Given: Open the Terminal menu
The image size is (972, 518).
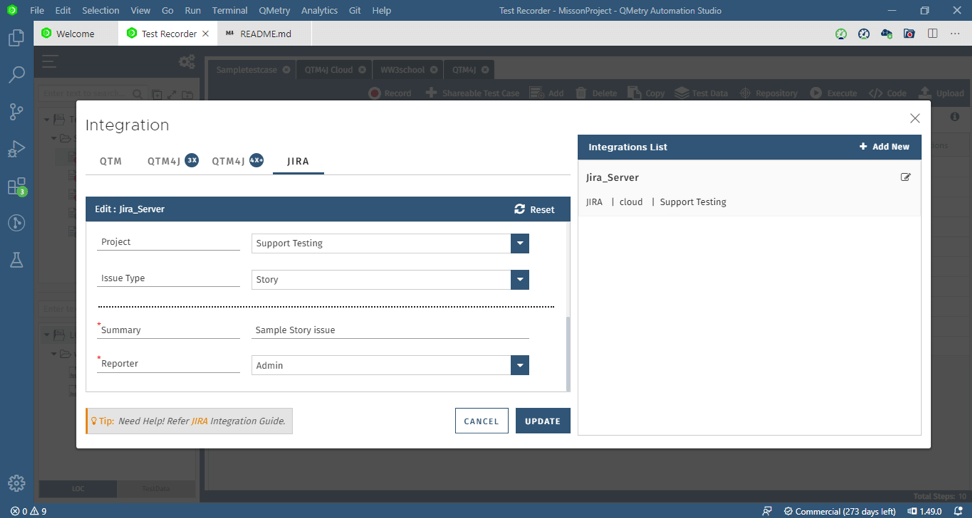Looking at the screenshot, I should (x=230, y=11).
